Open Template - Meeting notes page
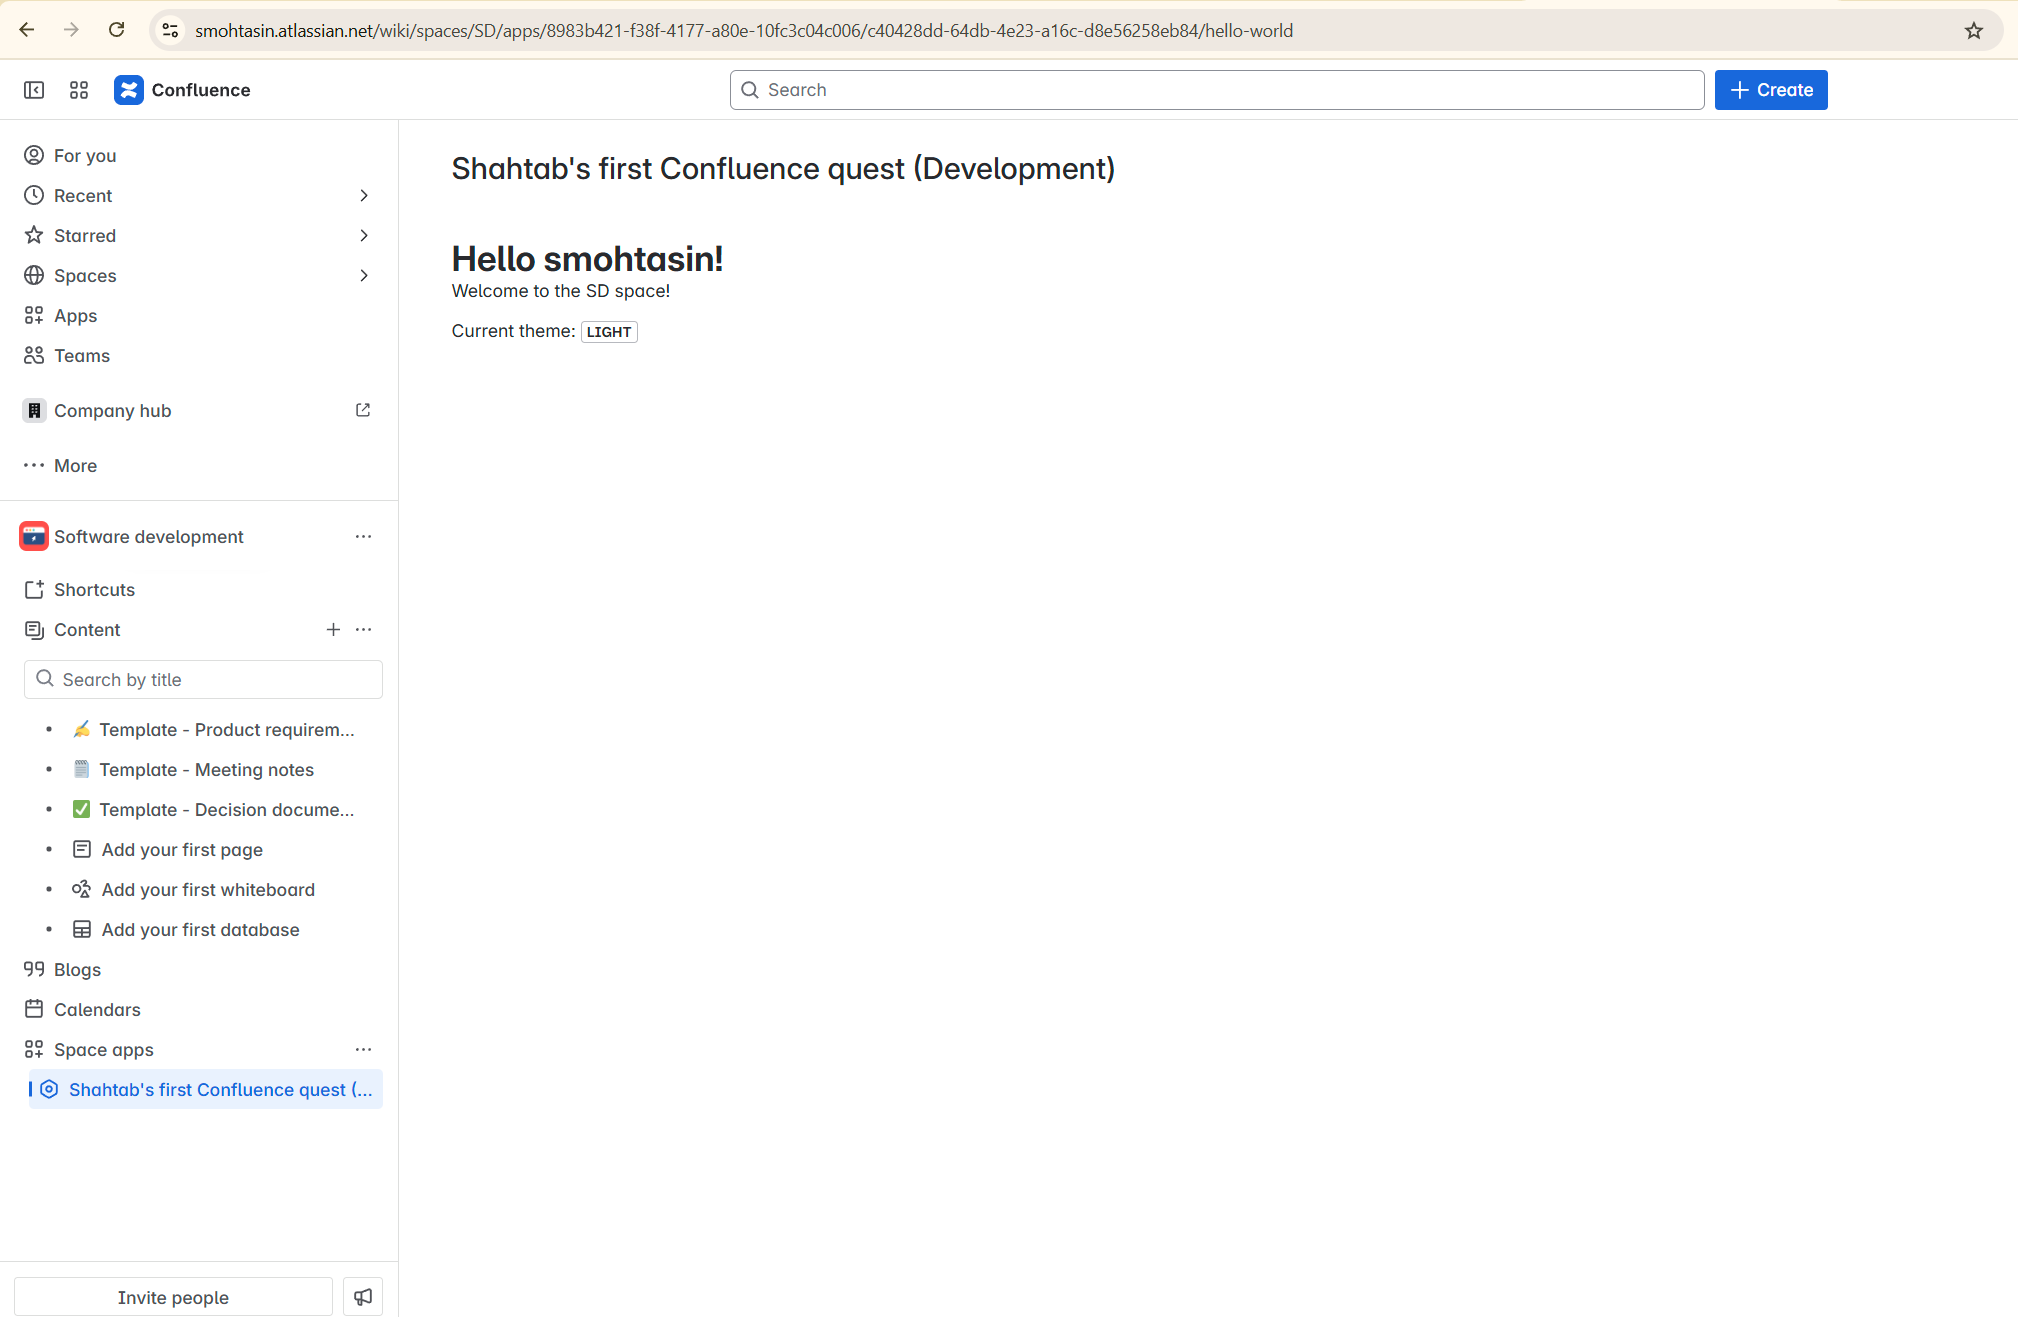Image resolution: width=2018 pixels, height=1317 pixels. [206, 770]
